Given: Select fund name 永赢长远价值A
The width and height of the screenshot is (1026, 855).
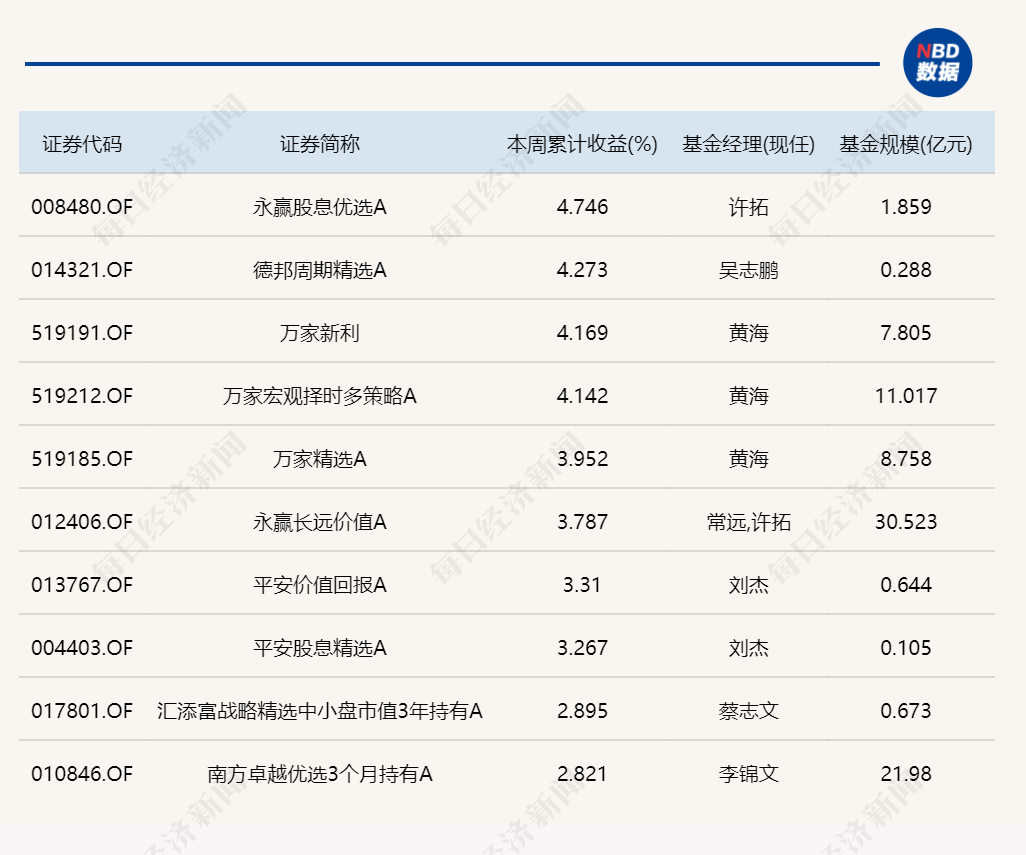Looking at the screenshot, I should (319, 522).
